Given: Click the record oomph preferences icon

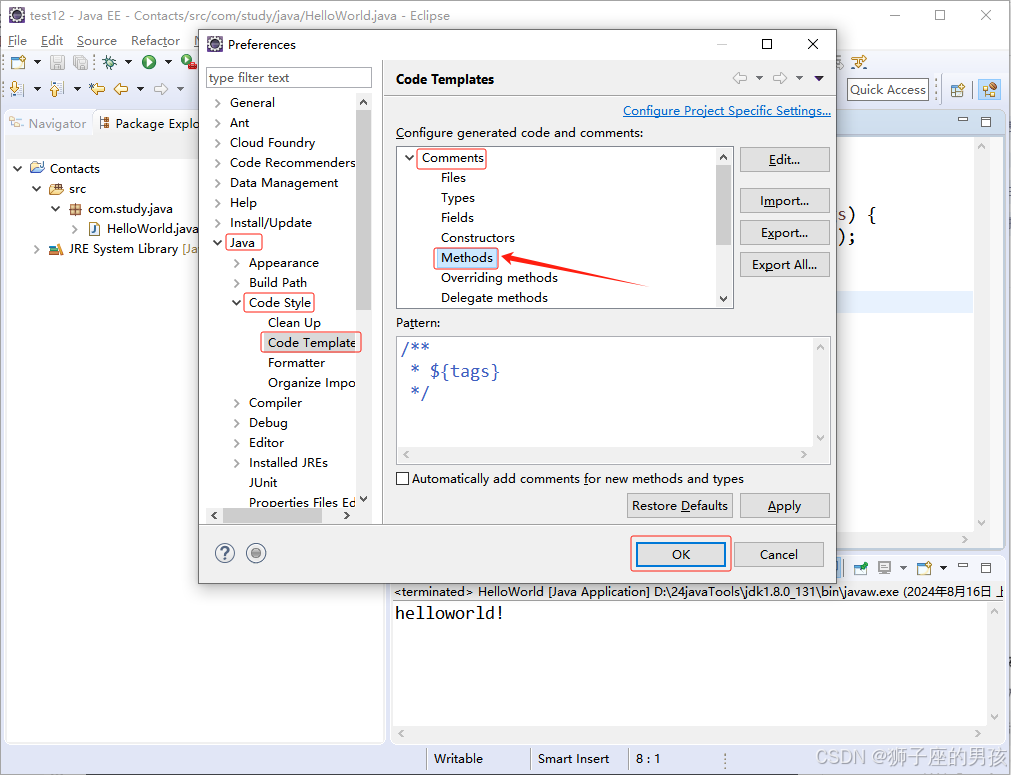Looking at the screenshot, I should (256, 553).
